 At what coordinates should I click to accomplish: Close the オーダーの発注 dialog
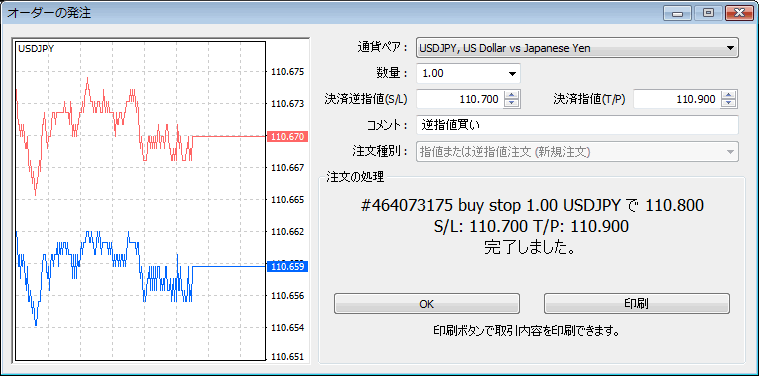click(739, 13)
